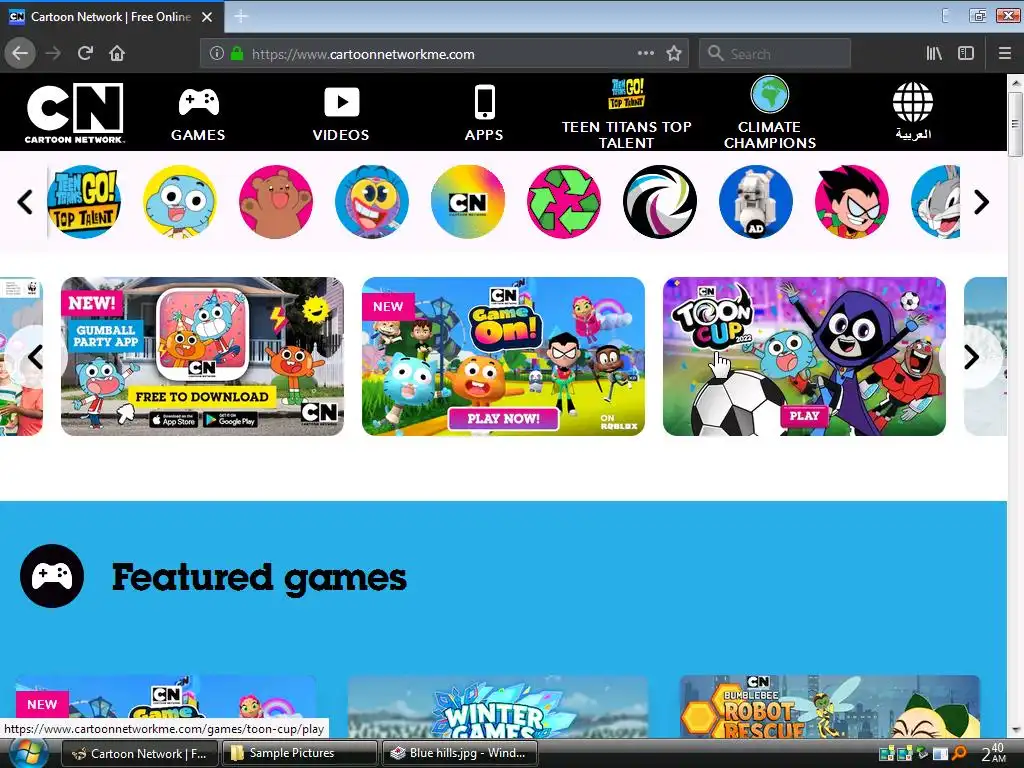Select the rainbow CN logo circle
The width and height of the screenshot is (1024, 768).
pyautogui.click(x=468, y=202)
